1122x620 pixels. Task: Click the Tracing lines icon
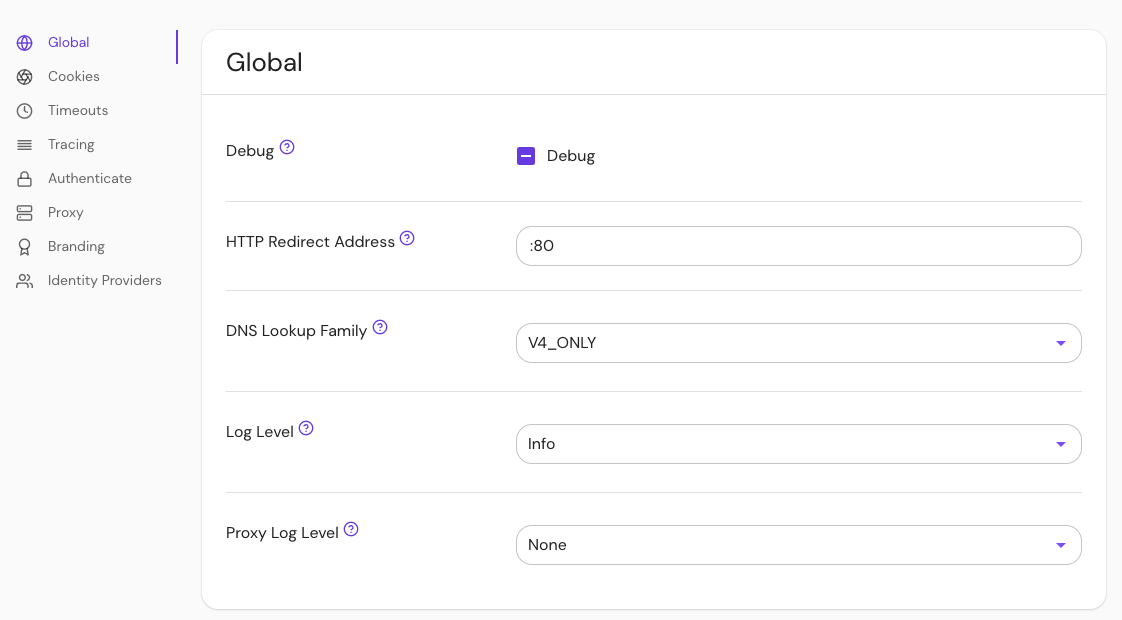pyautogui.click(x=24, y=145)
